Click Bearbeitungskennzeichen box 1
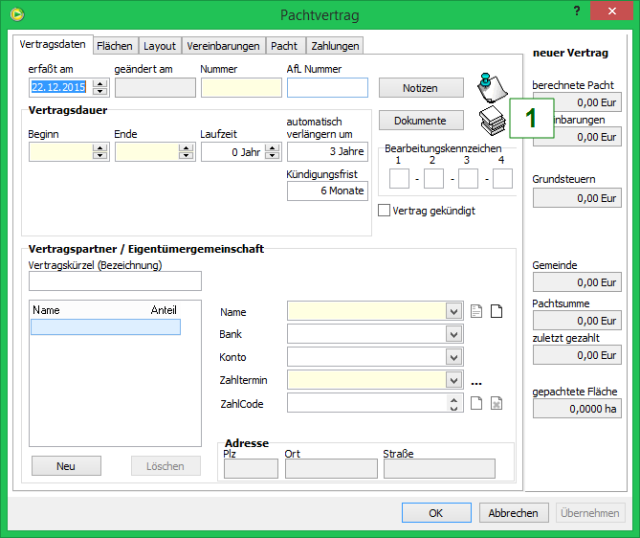640x538 pixels. tap(398, 179)
